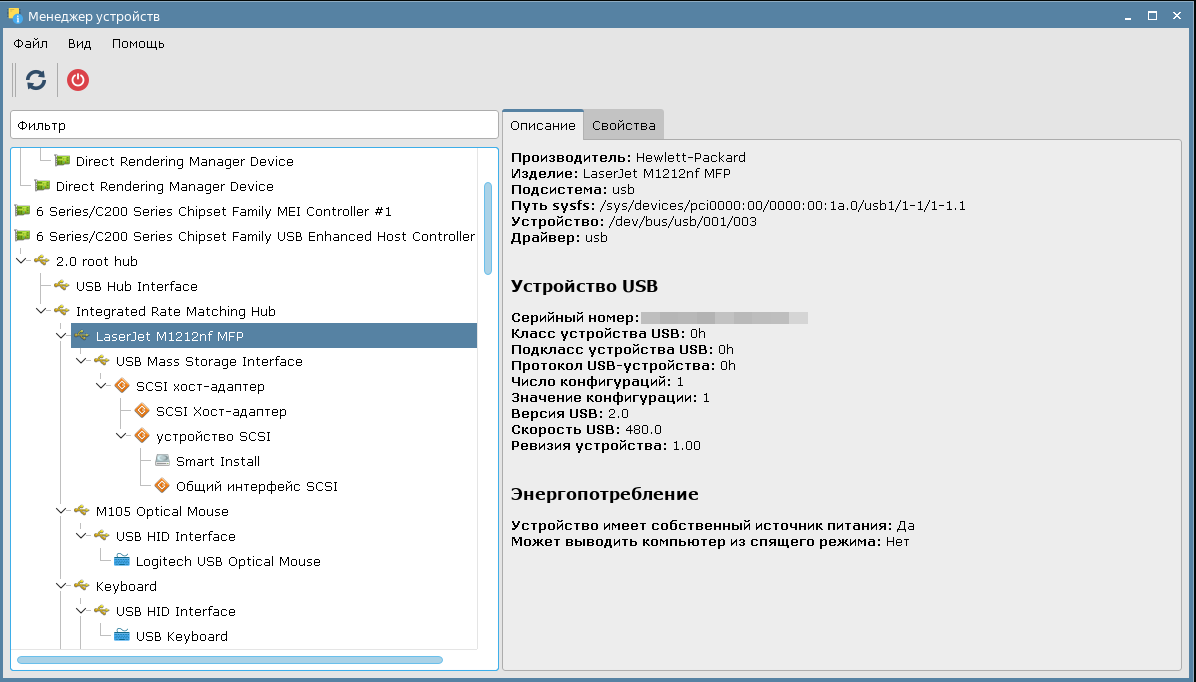Click the orange SCSI Хост-адаптер child icon
Screen dimensions: 1196x682
[x=143, y=411]
